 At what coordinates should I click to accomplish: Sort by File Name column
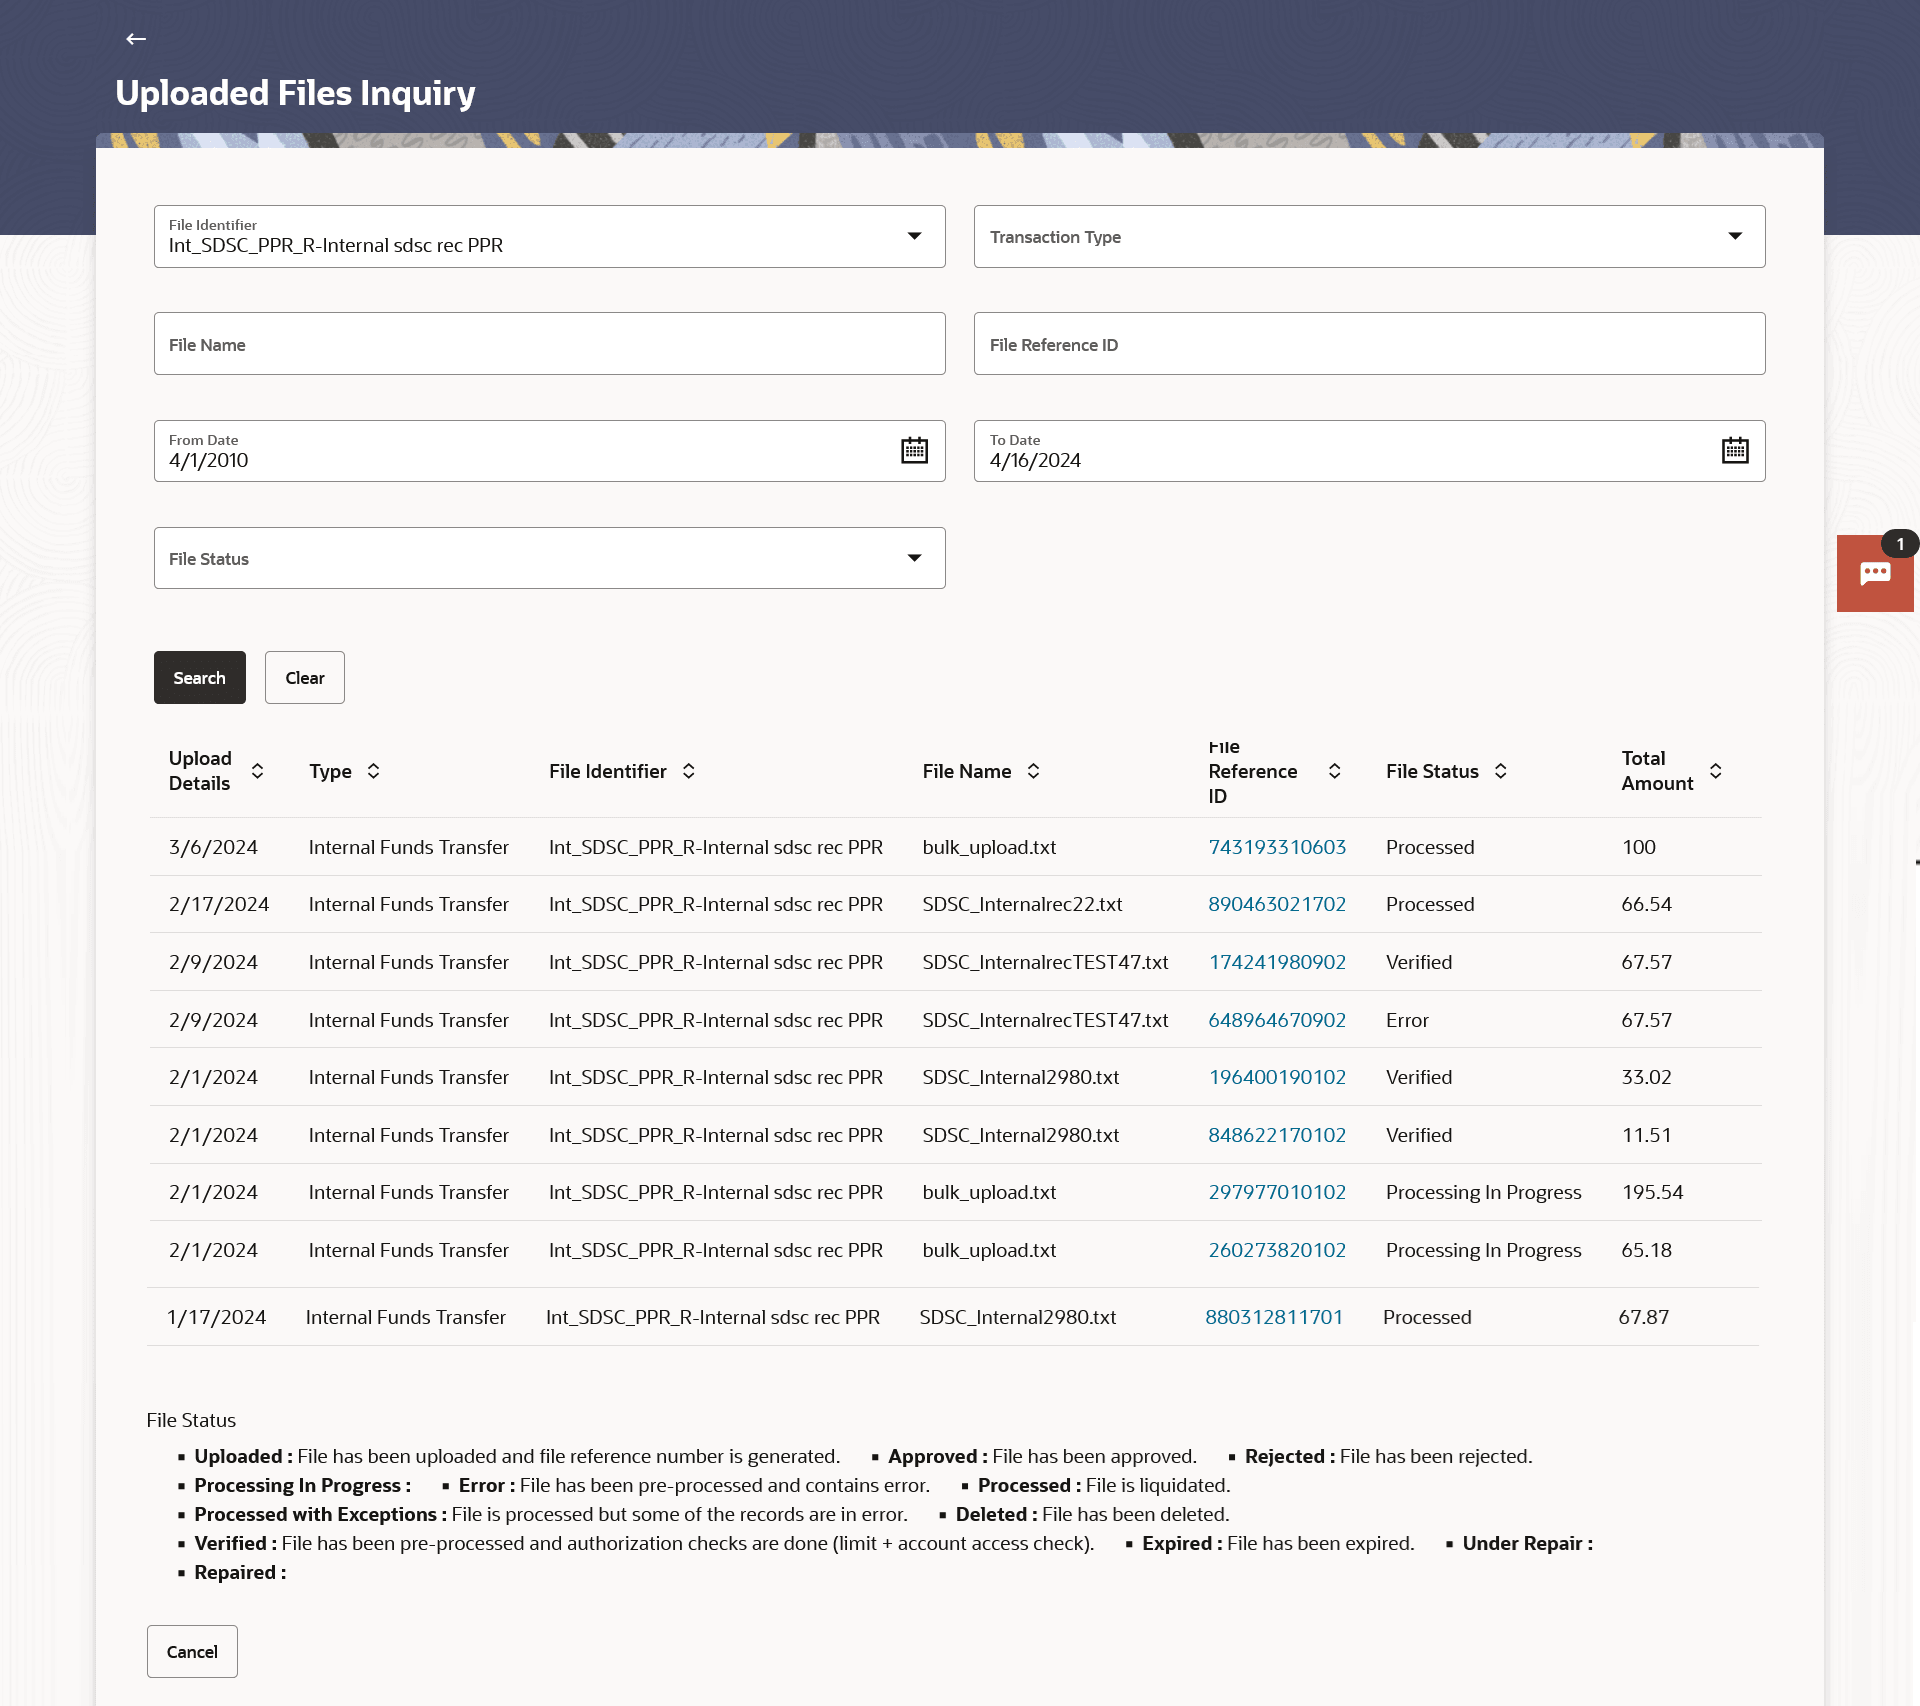[x=1033, y=771]
